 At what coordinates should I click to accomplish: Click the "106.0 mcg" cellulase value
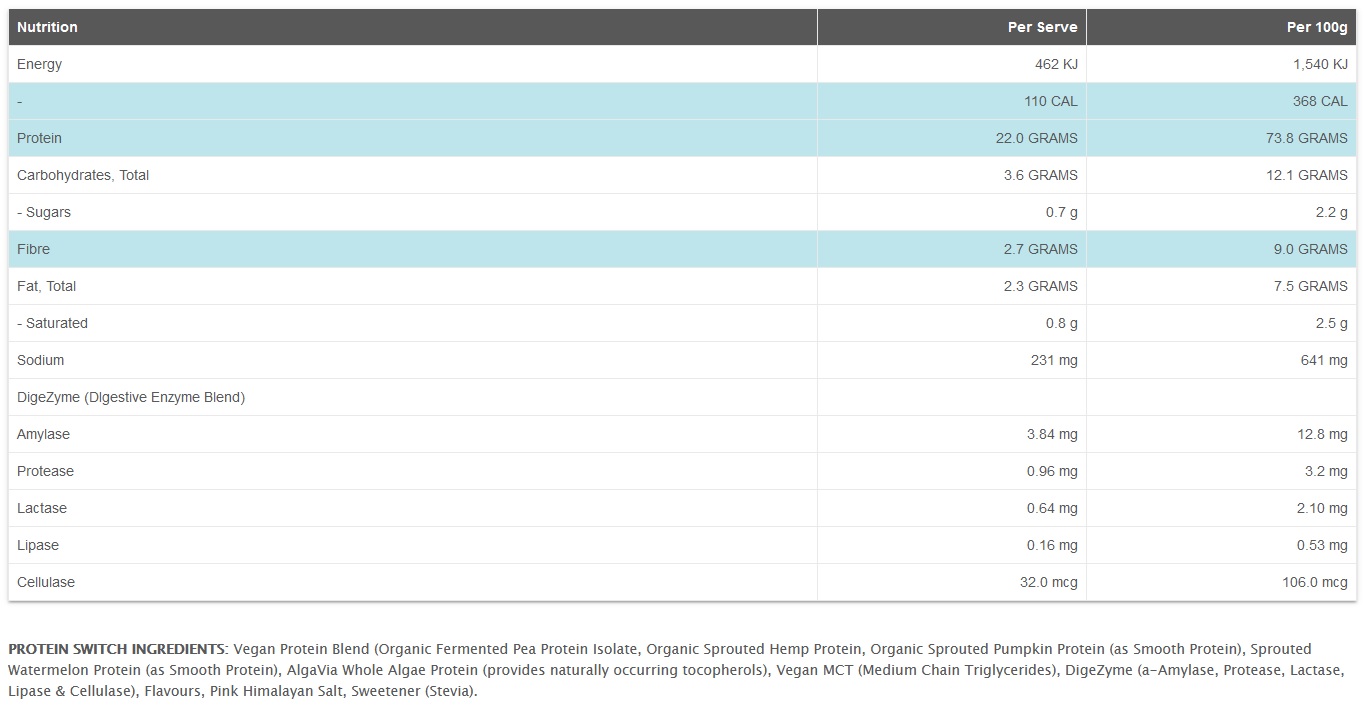click(1315, 582)
